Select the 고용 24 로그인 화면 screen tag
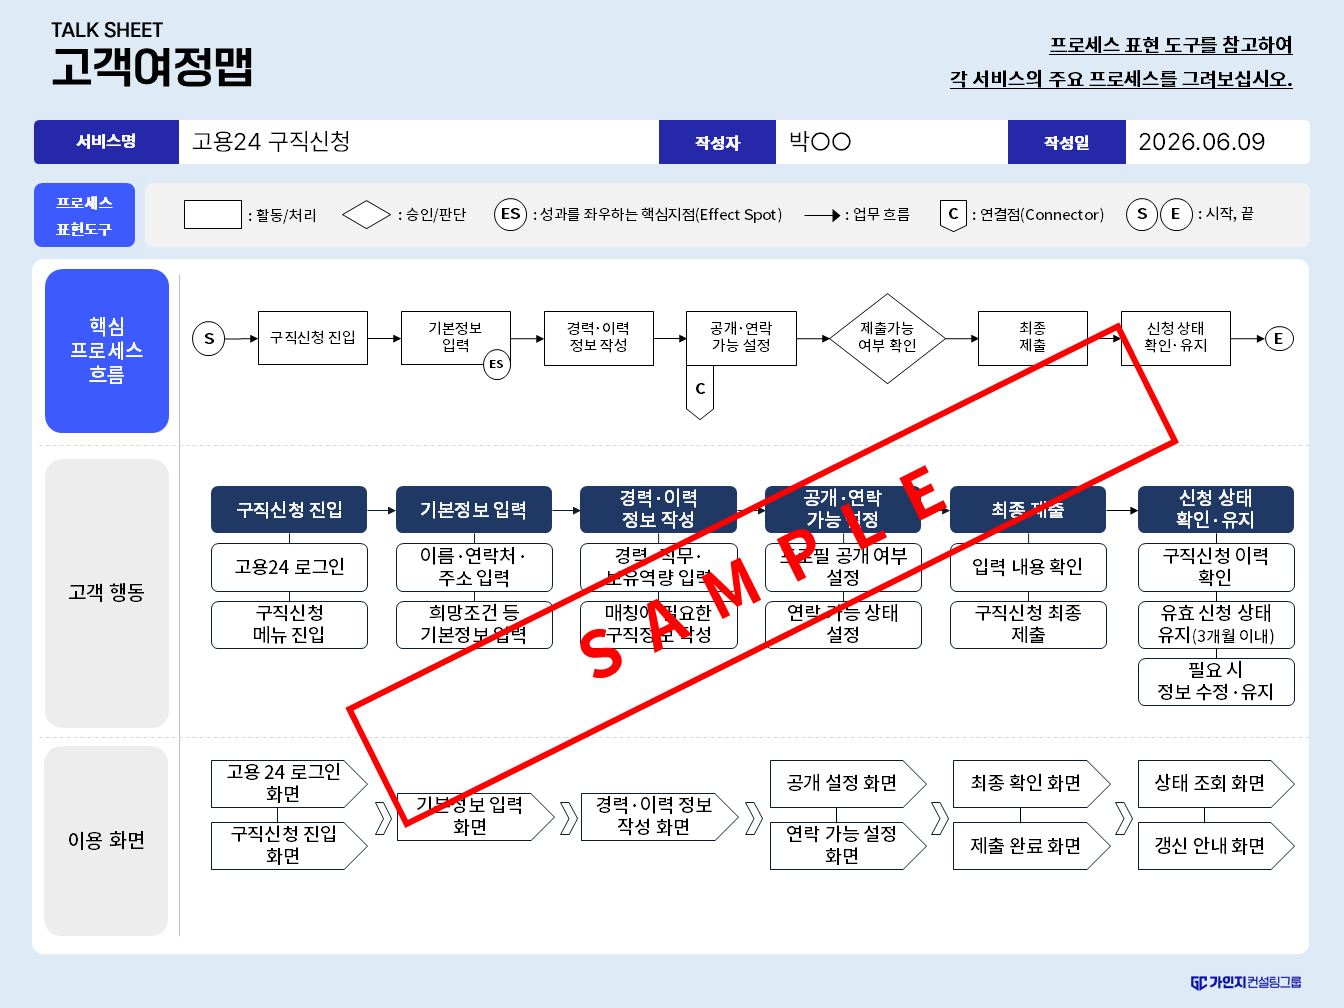1344x1008 pixels. click(x=289, y=784)
